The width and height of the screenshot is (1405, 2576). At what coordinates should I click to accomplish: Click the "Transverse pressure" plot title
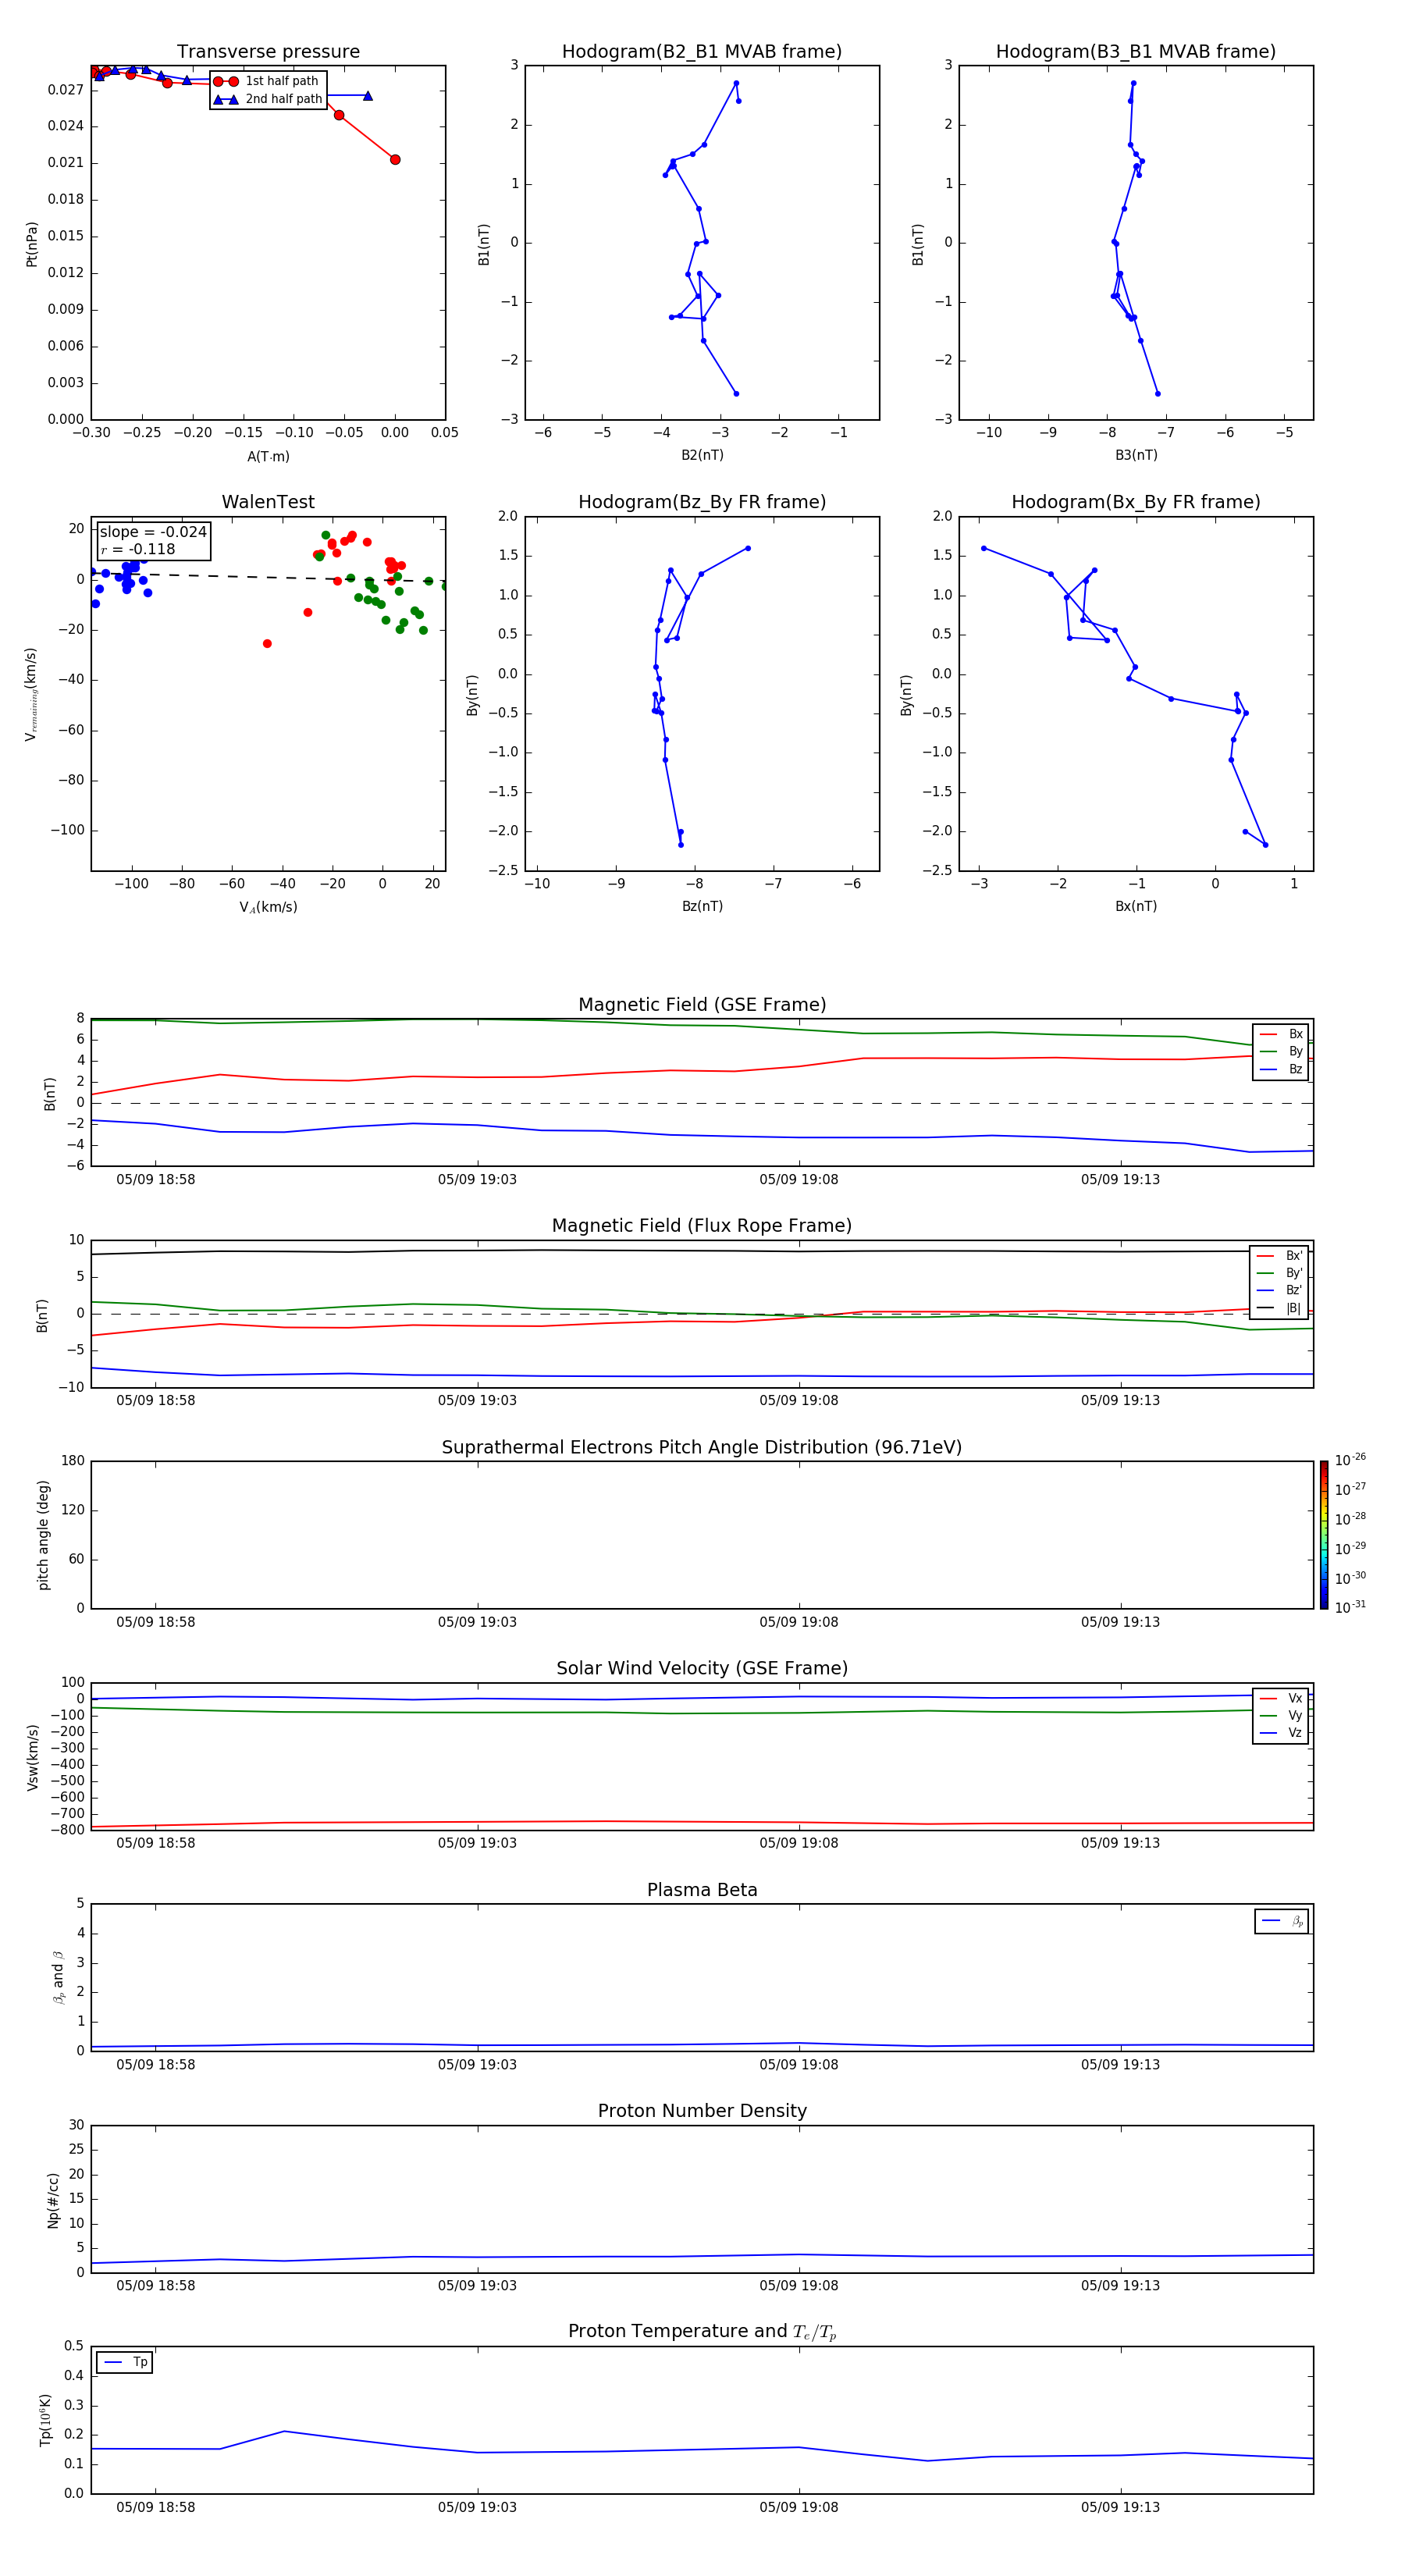(268, 52)
